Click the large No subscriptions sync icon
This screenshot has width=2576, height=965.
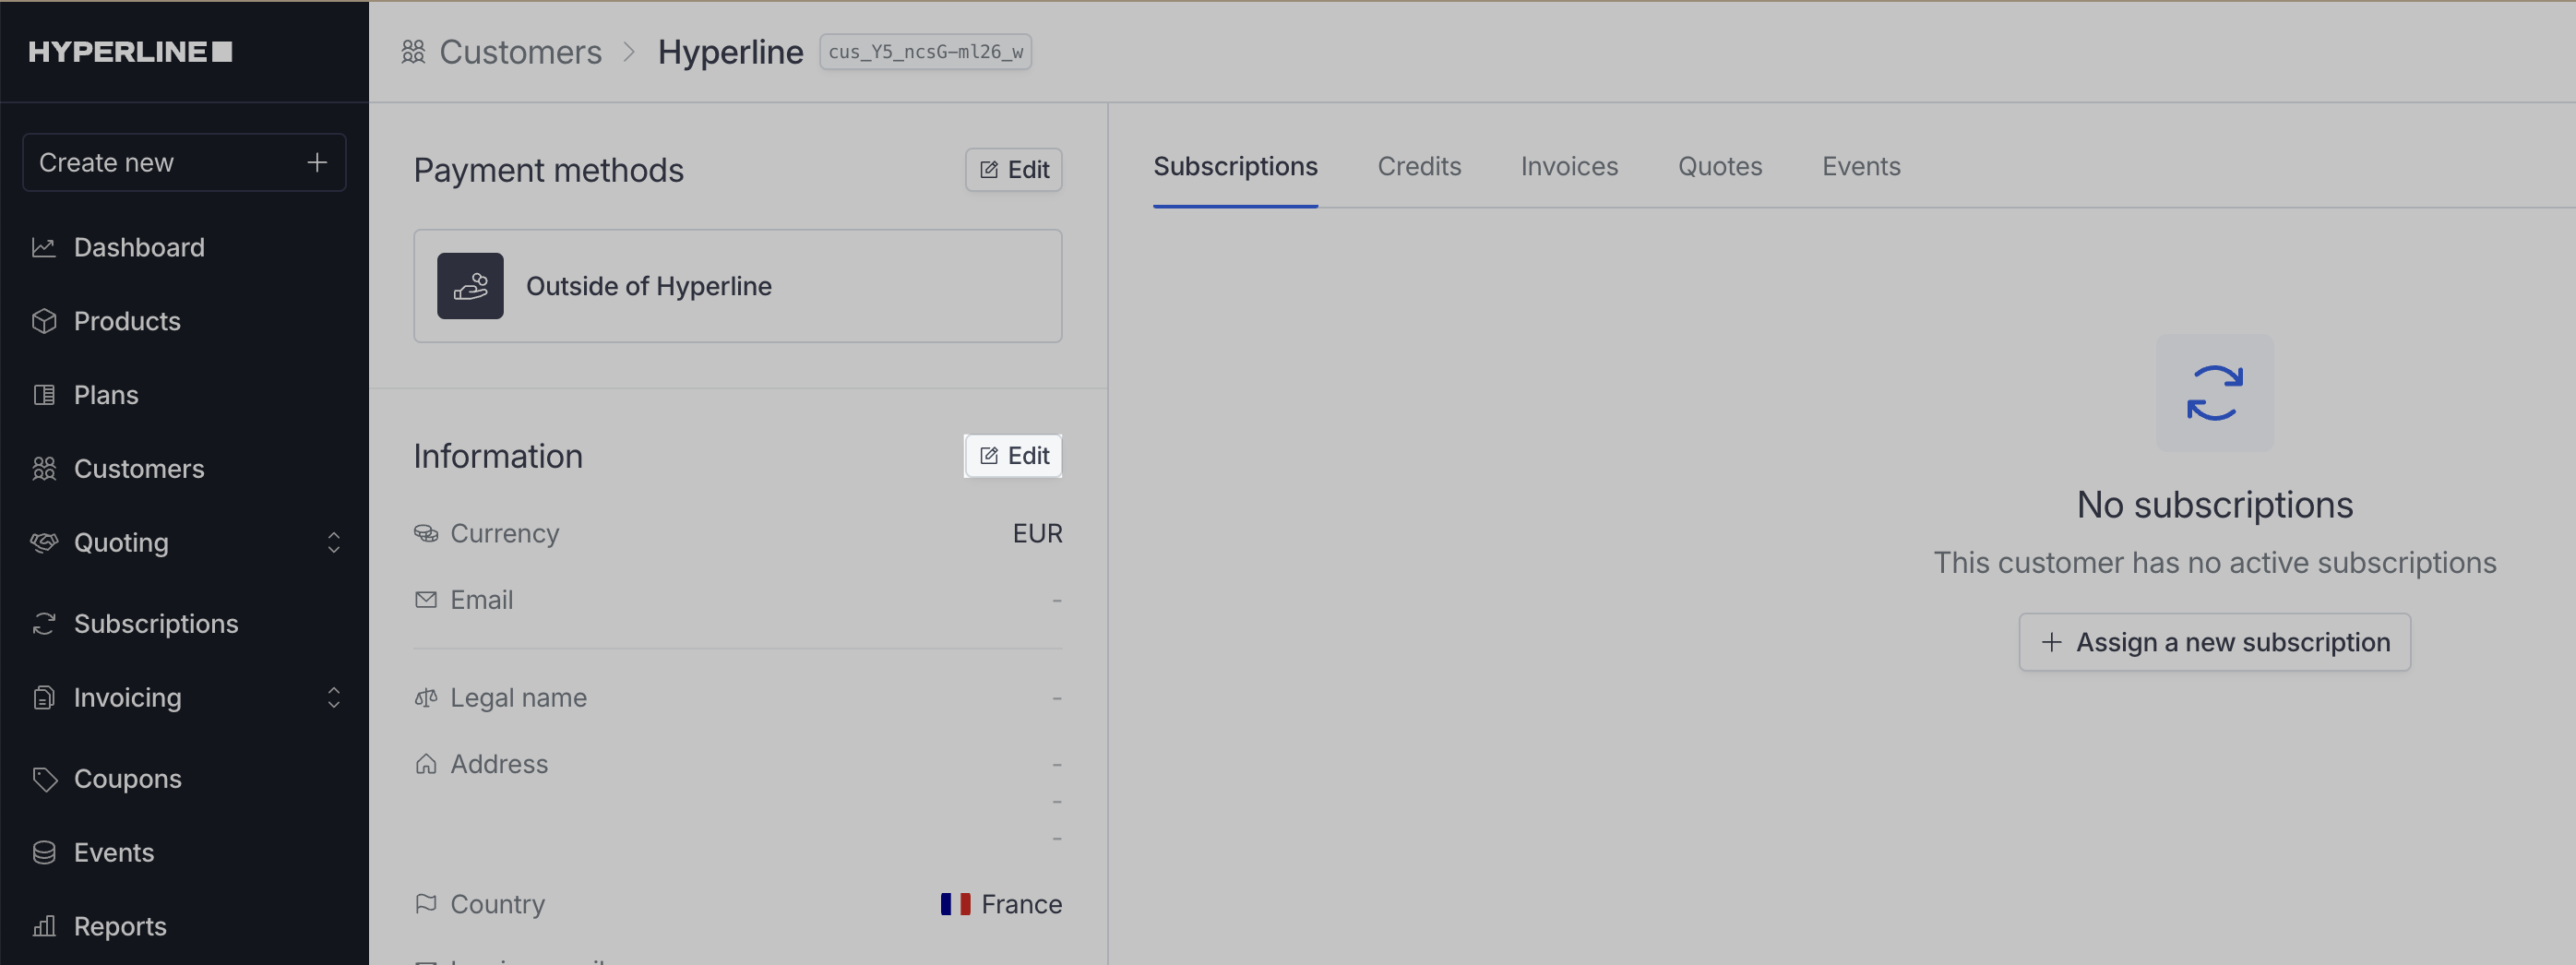tap(2214, 393)
